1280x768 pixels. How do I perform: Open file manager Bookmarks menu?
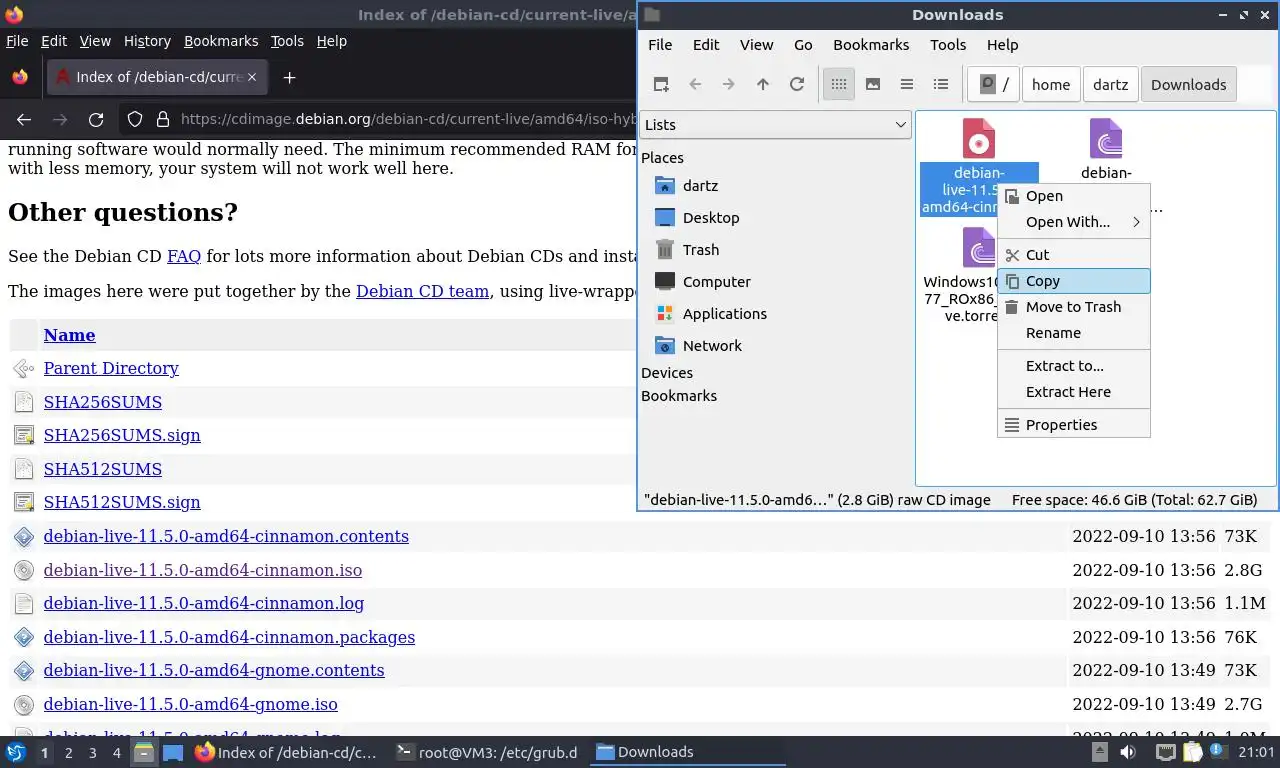pyautogui.click(x=871, y=45)
